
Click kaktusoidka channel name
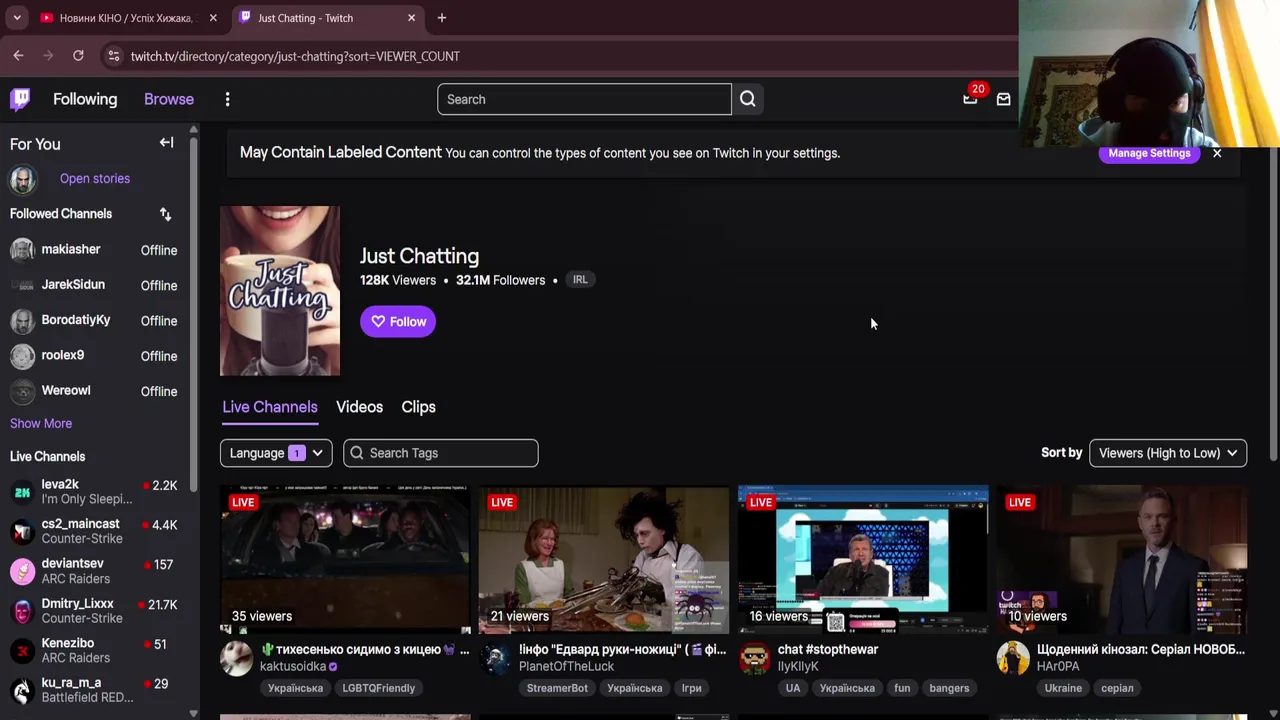[293, 667]
